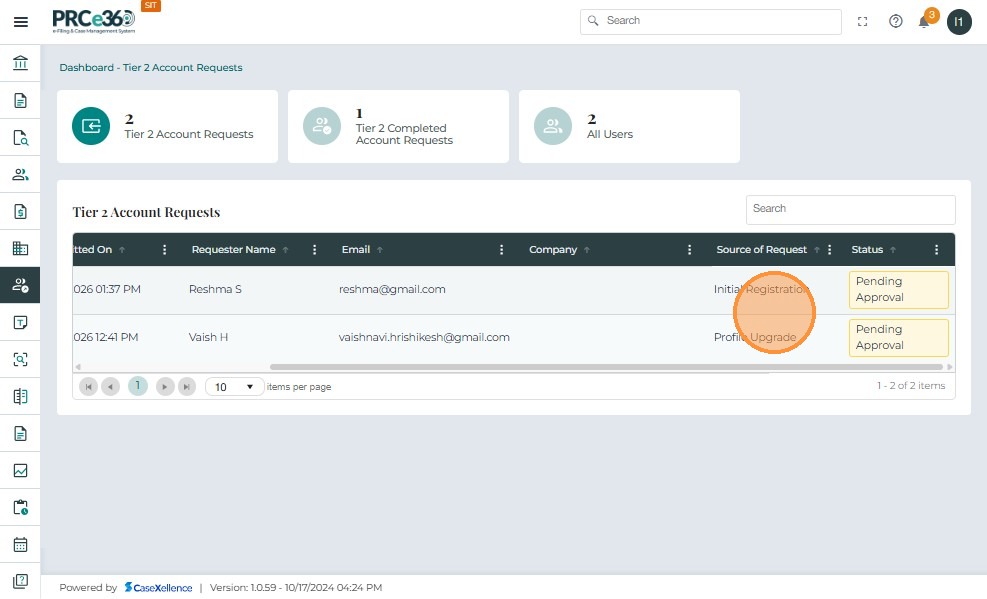Go to previous page in pager
Screen dimensions: 987x599
coord(110,386)
